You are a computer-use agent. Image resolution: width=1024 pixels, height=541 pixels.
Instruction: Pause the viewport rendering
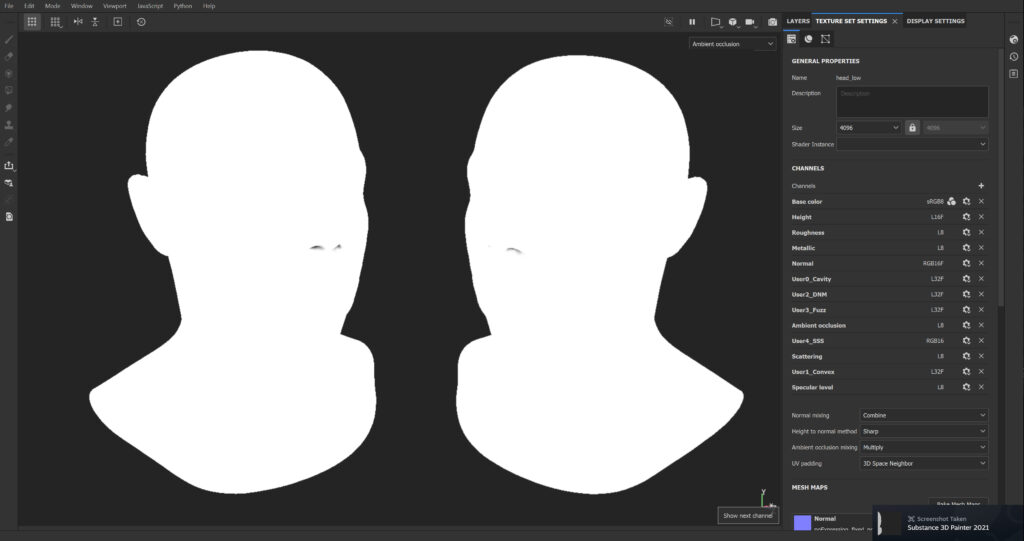(692, 22)
